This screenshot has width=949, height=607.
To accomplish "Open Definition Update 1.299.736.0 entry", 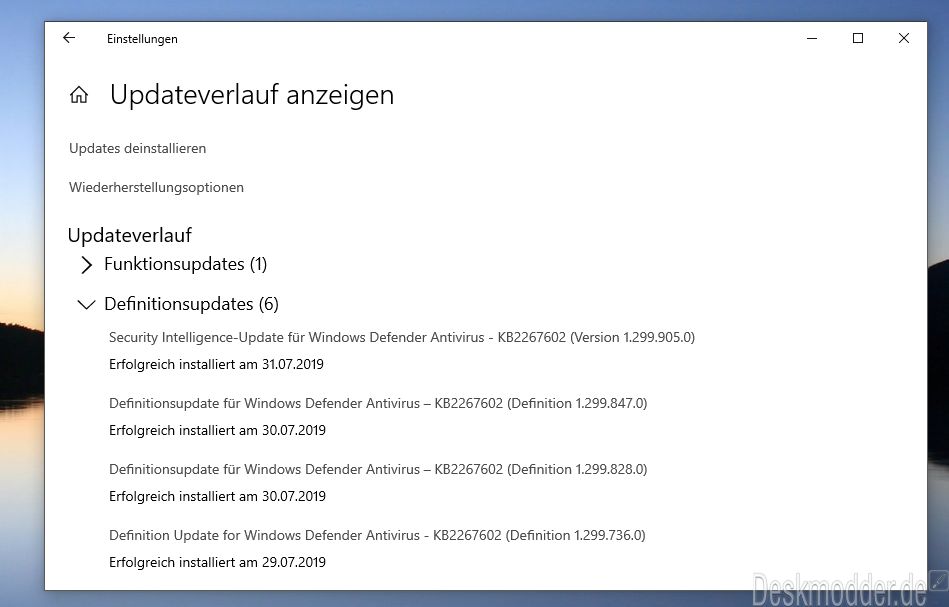I will (377, 535).
